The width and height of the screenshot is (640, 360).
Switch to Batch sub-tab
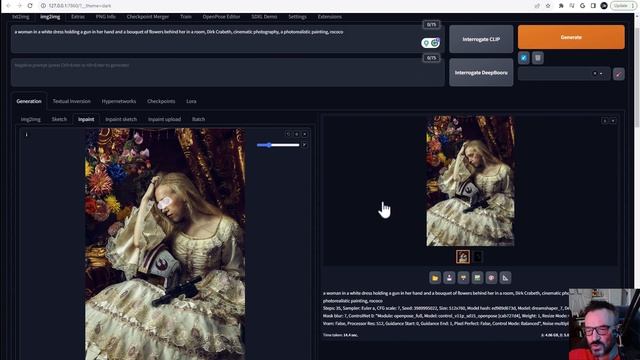point(198,119)
